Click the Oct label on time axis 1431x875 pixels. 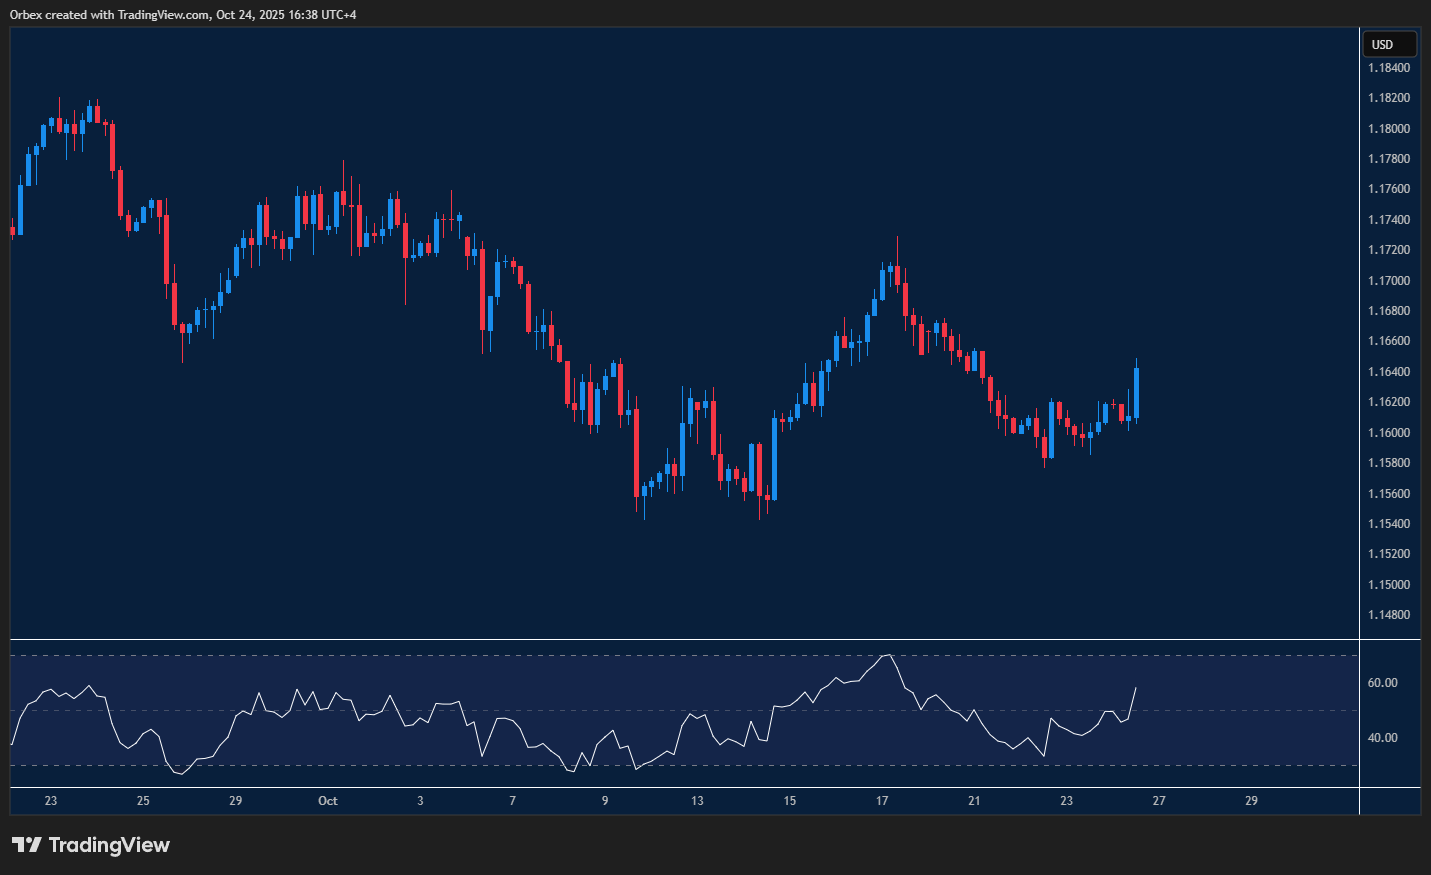click(328, 801)
